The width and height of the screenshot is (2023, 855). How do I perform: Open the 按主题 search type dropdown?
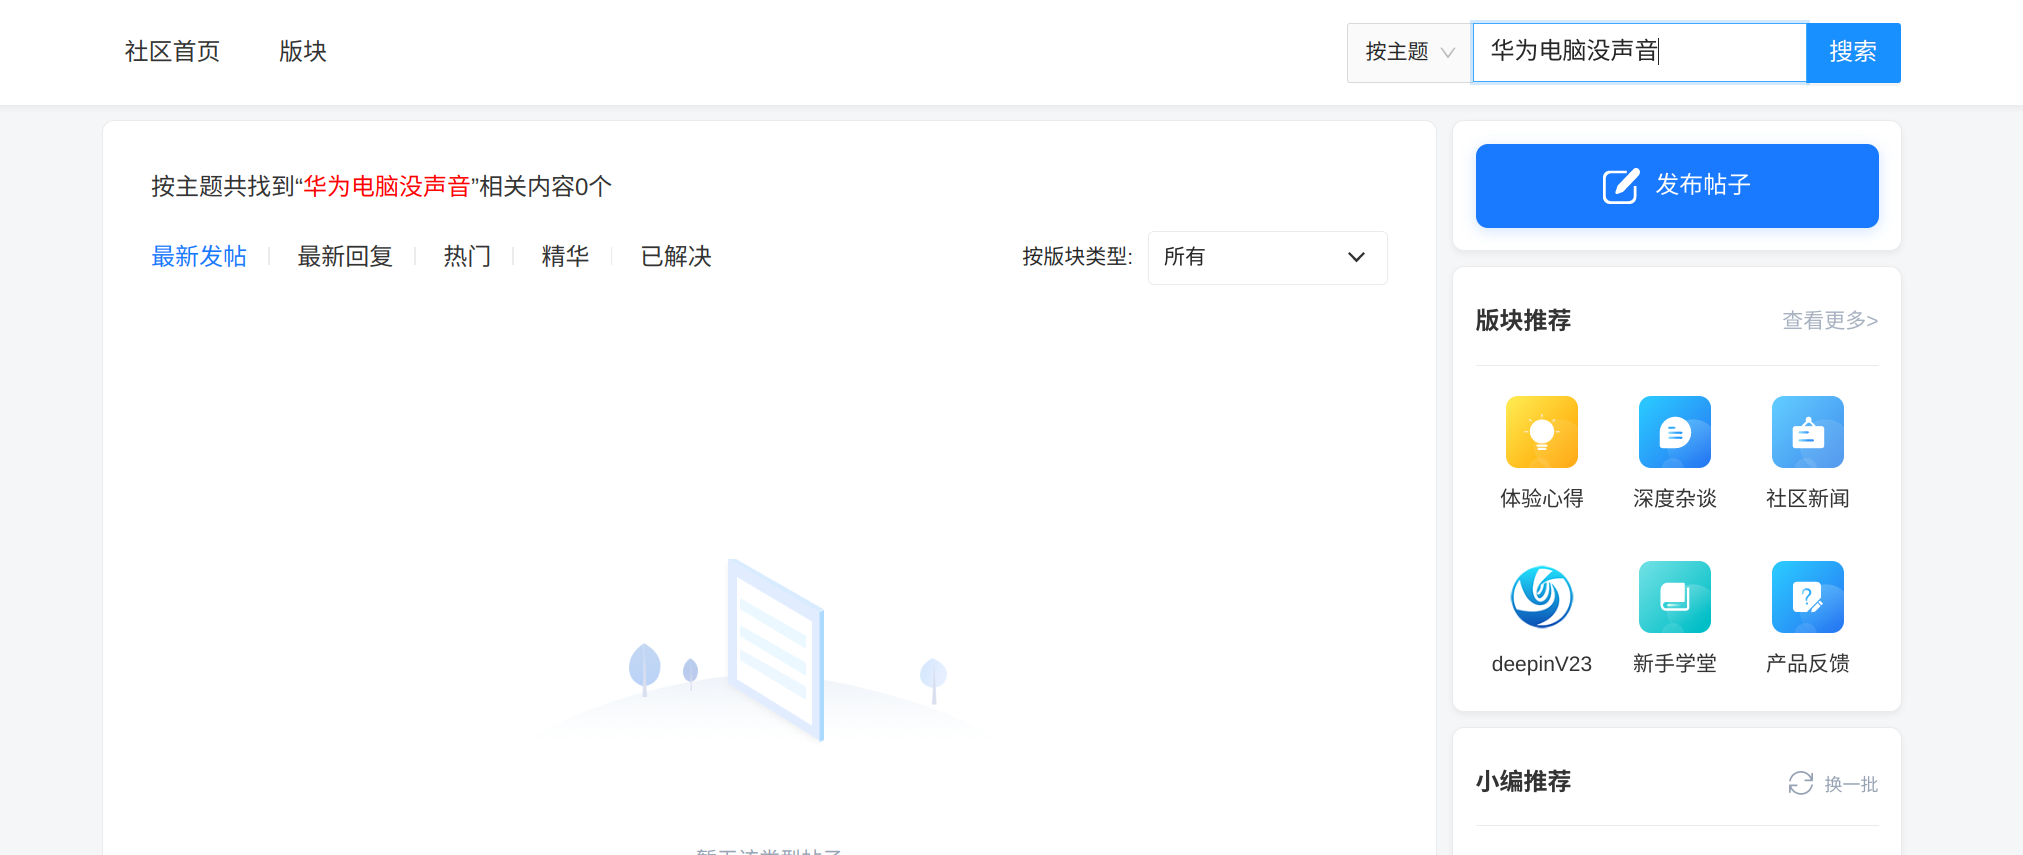pyautogui.click(x=1409, y=52)
